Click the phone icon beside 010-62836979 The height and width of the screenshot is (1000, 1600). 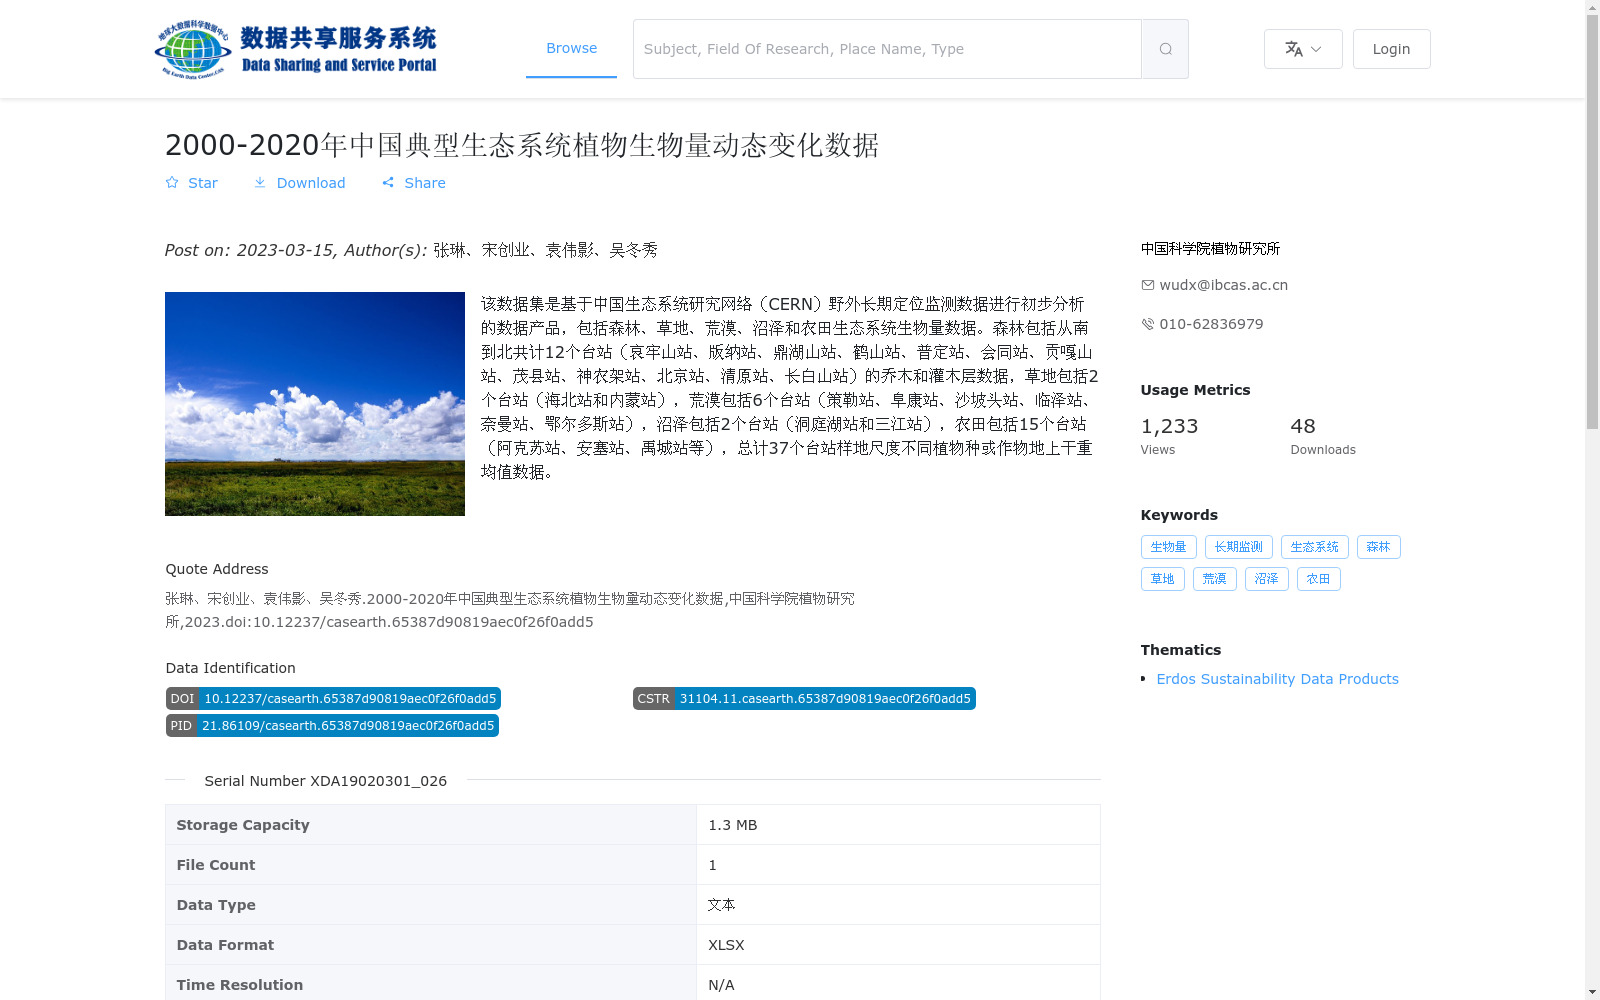pos(1148,324)
